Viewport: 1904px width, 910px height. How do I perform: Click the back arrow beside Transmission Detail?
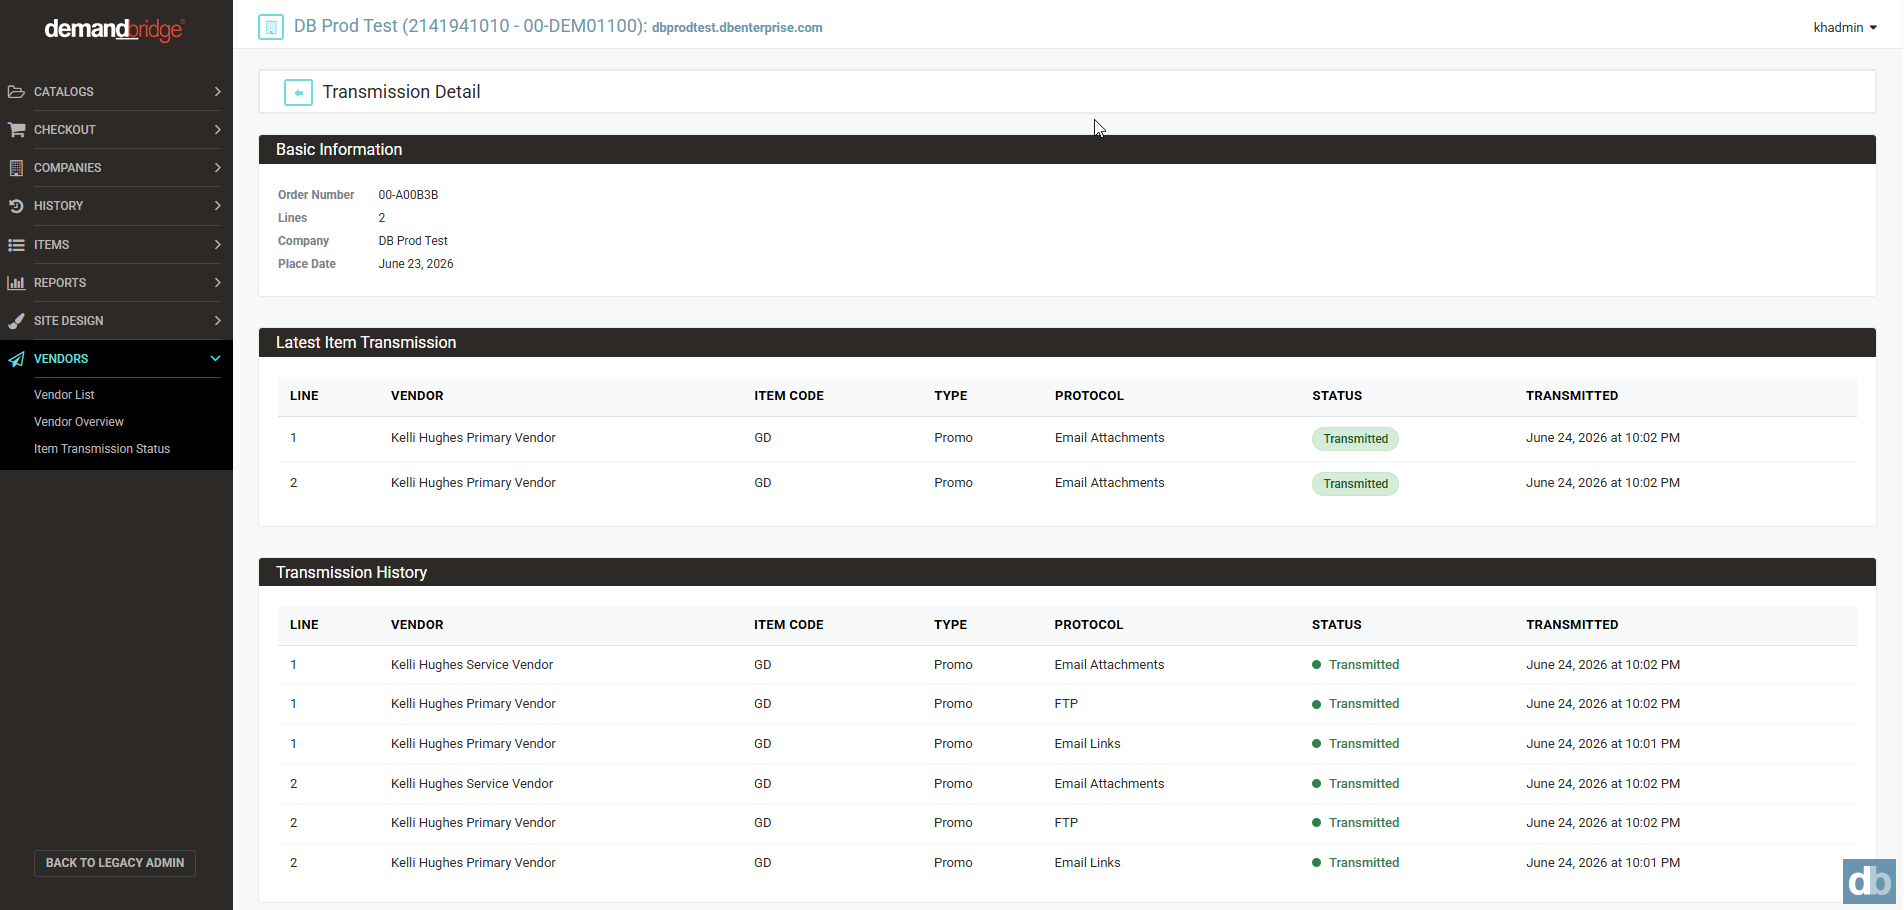pos(298,92)
